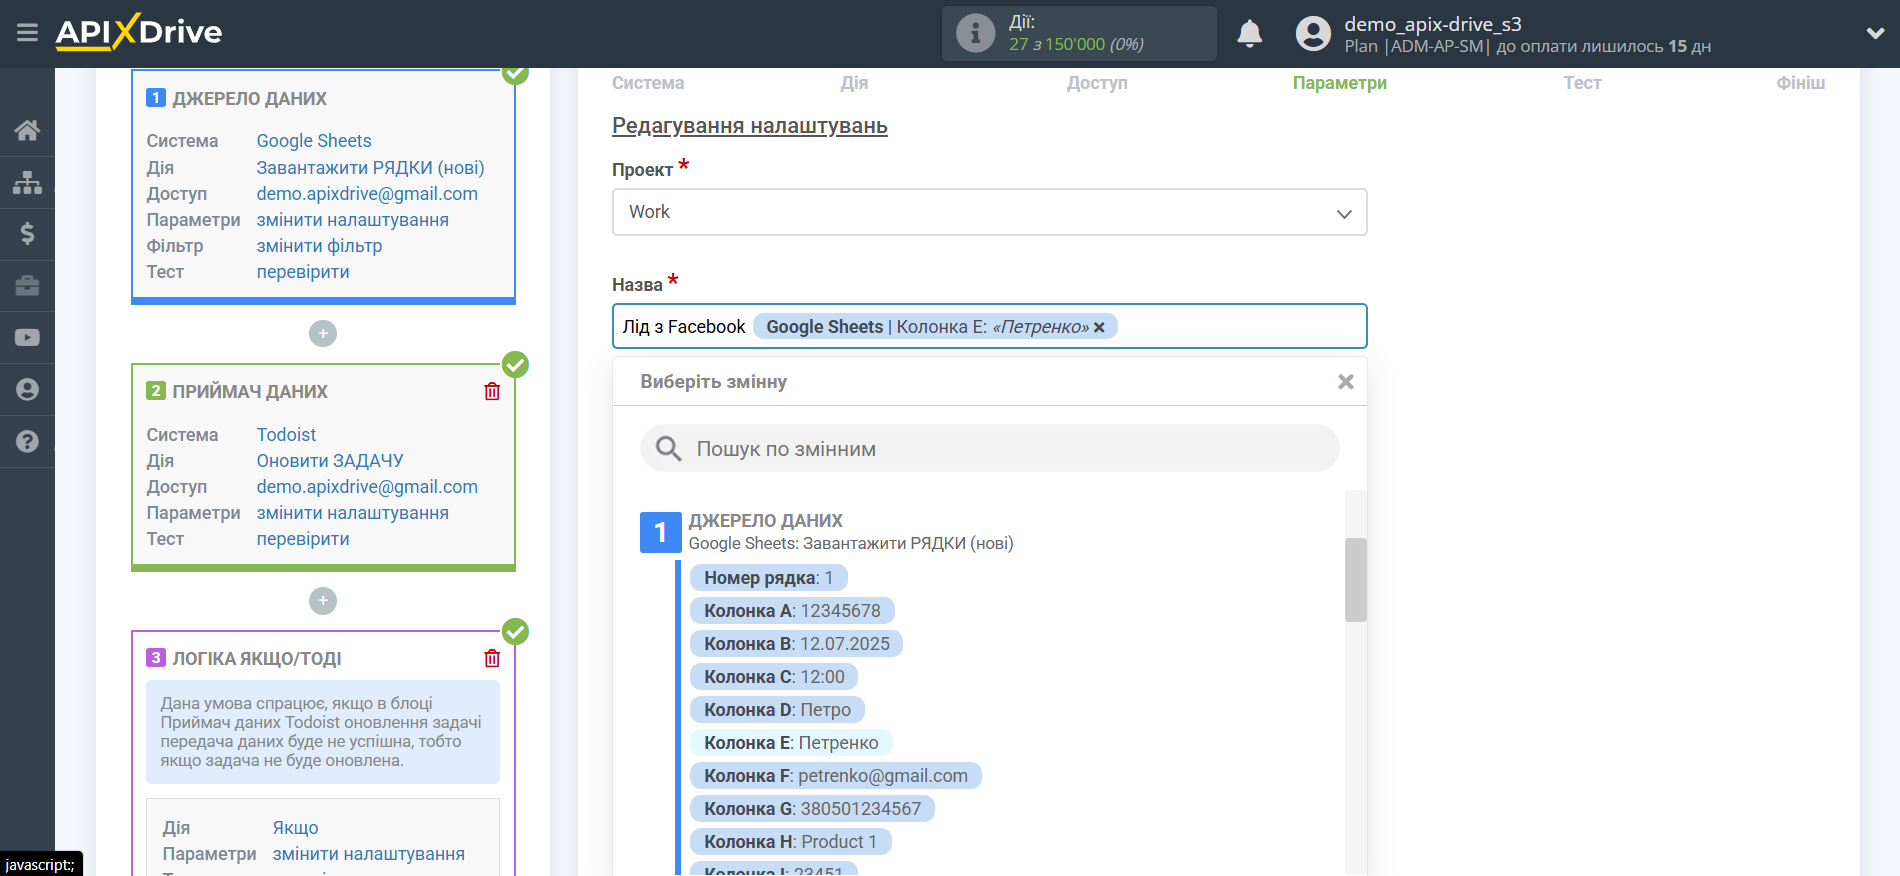Click the Редагування налаштувань heading
Screen dimensions: 1900x876
click(x=750, y=126)
